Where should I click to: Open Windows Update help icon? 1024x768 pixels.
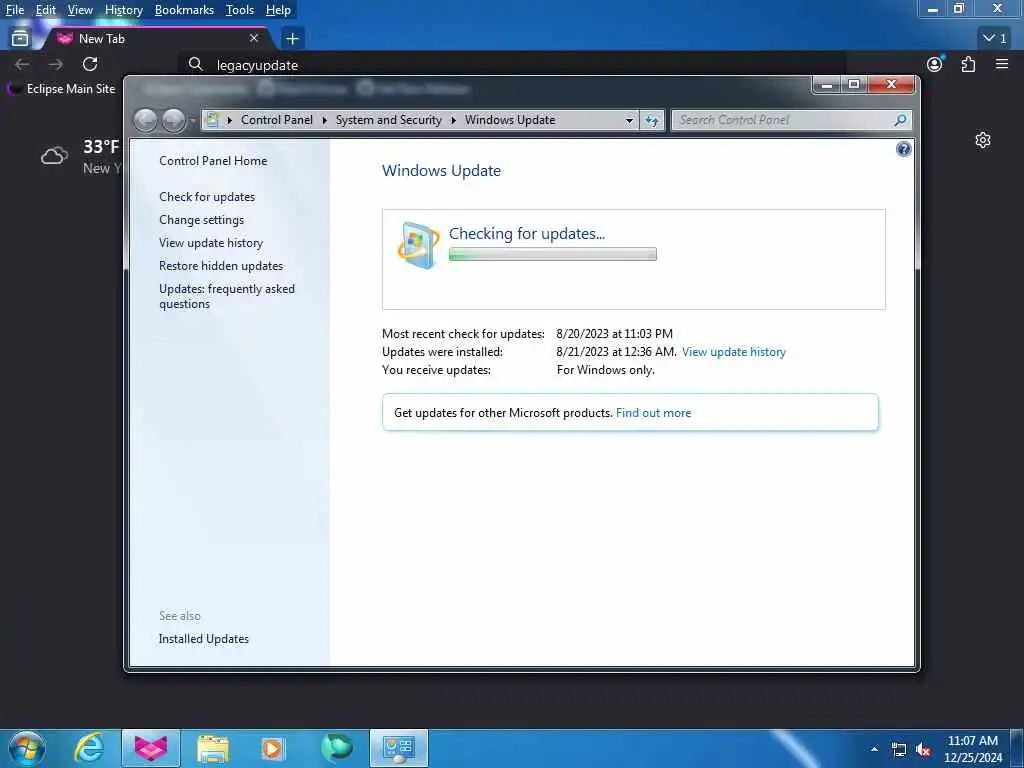(903, 150)
